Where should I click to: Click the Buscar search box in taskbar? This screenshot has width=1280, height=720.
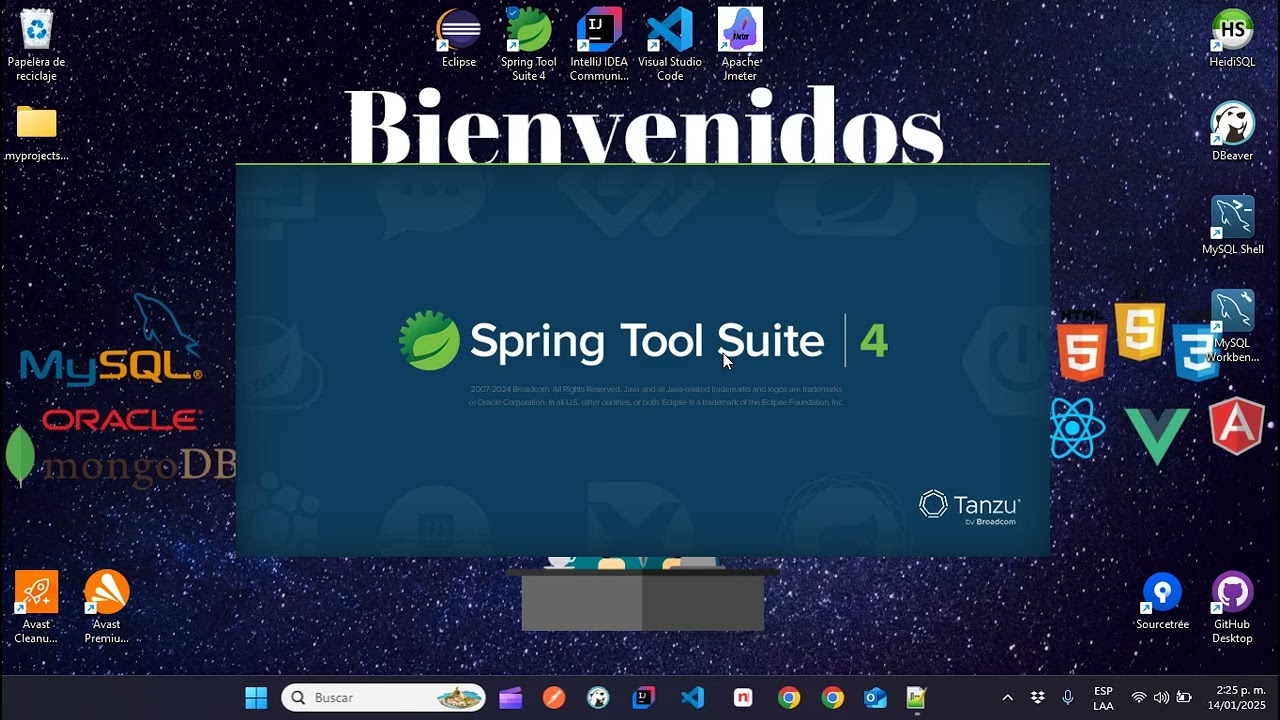click(383, 698)
